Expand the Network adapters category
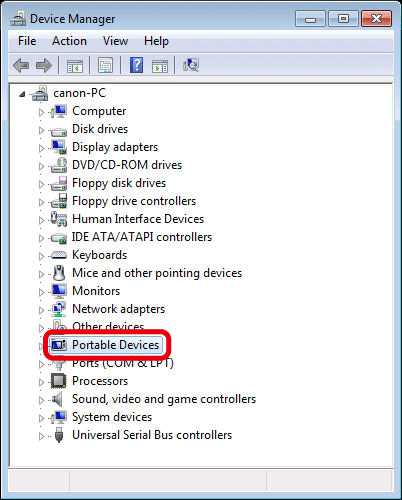The image size is (402, 500). (x=41, y=310)
